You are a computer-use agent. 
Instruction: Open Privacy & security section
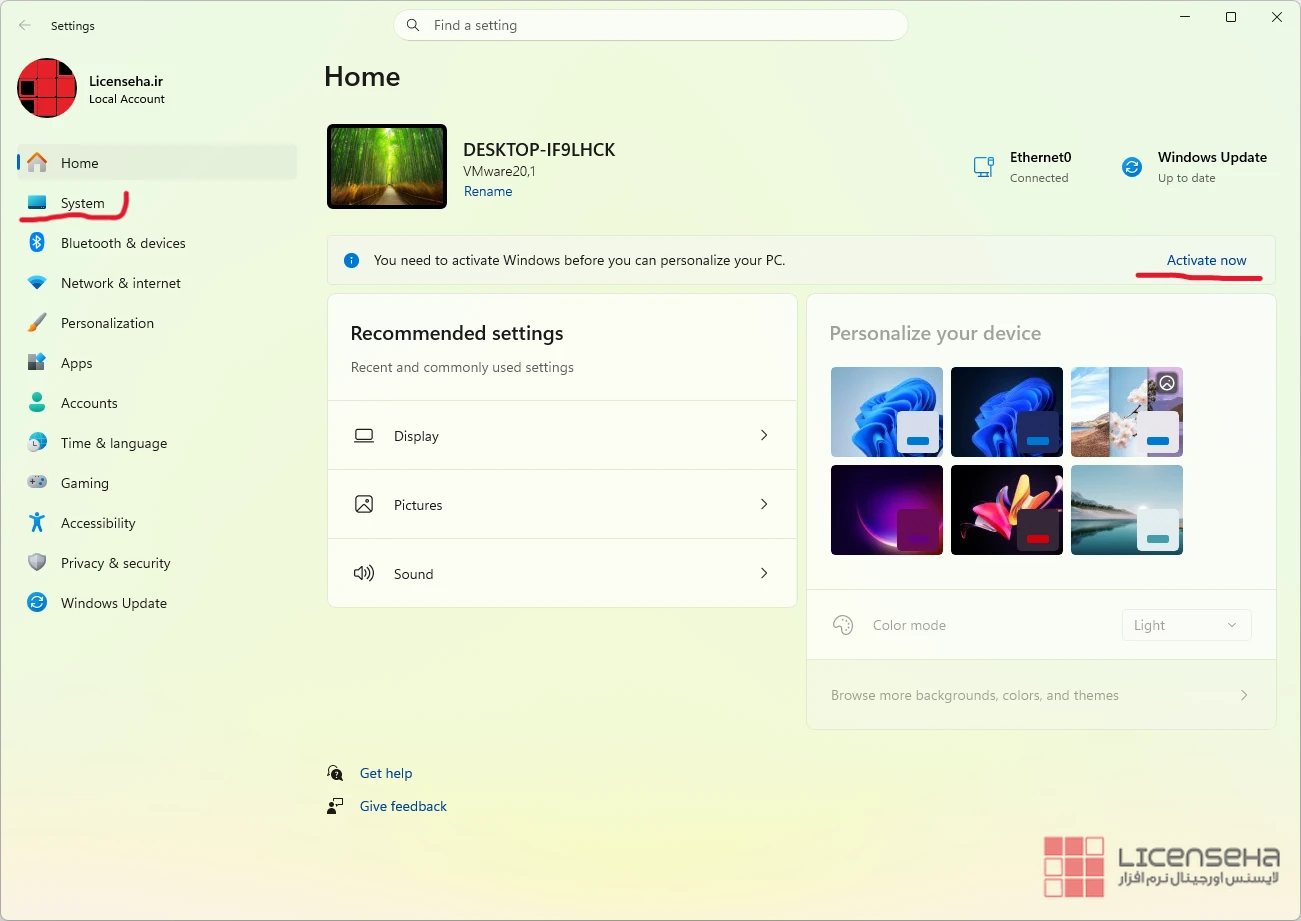[x=157, y=563]
